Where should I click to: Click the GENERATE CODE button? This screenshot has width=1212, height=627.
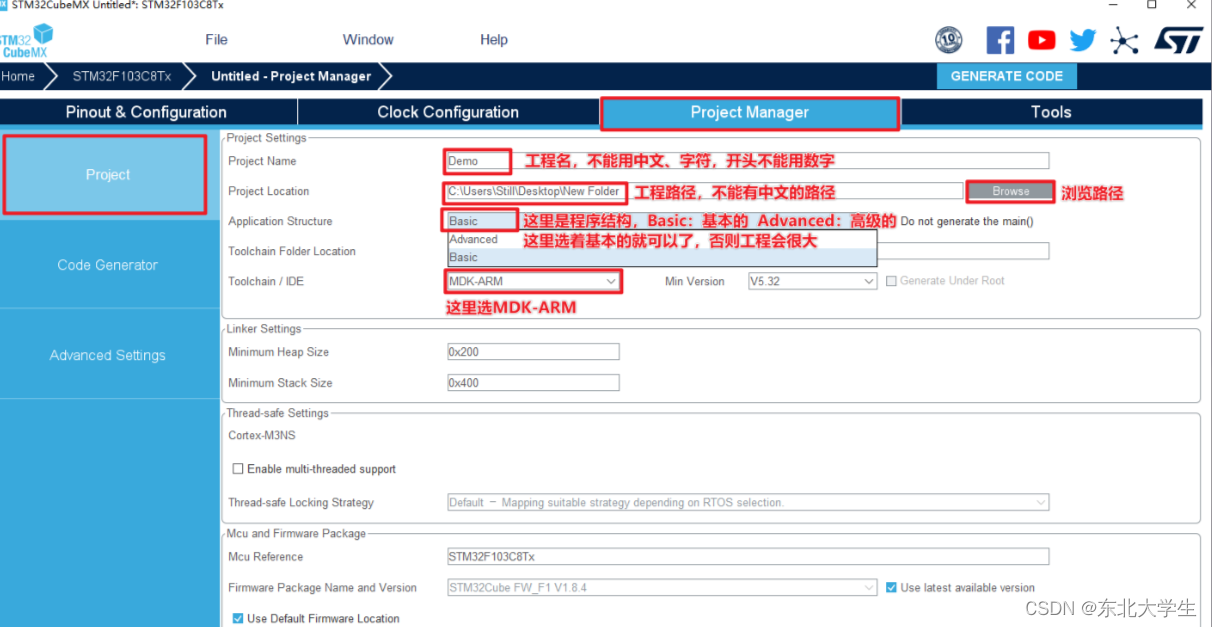pyautogui.click(x=1007, y=76)
